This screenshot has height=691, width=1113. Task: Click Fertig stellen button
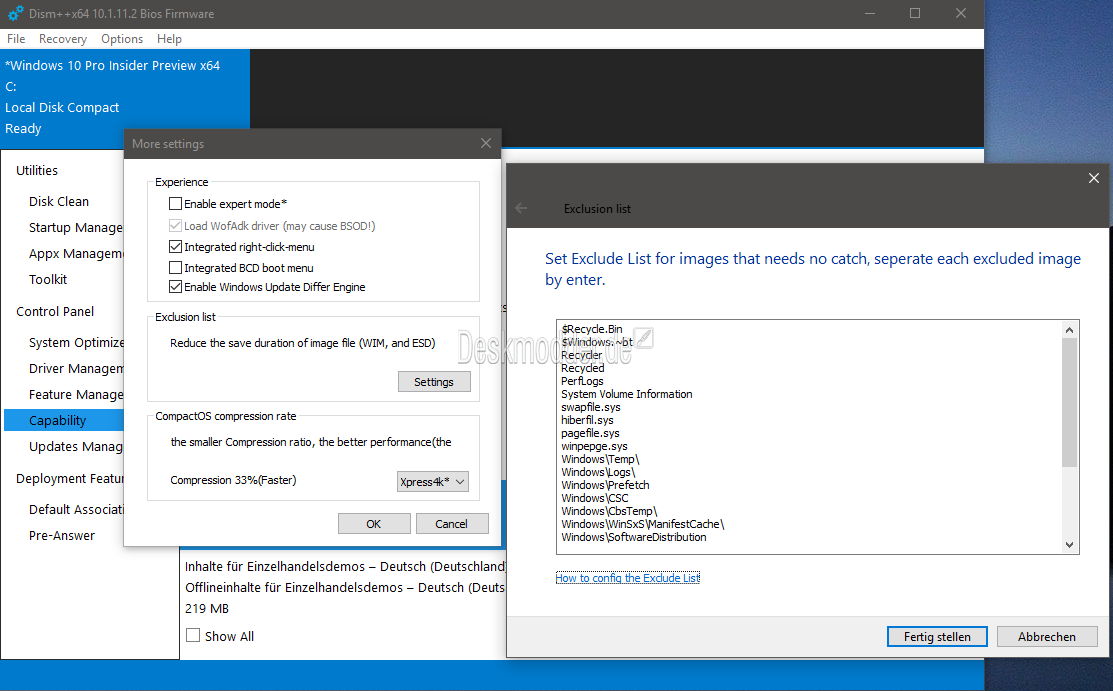[x=937, y=637]
